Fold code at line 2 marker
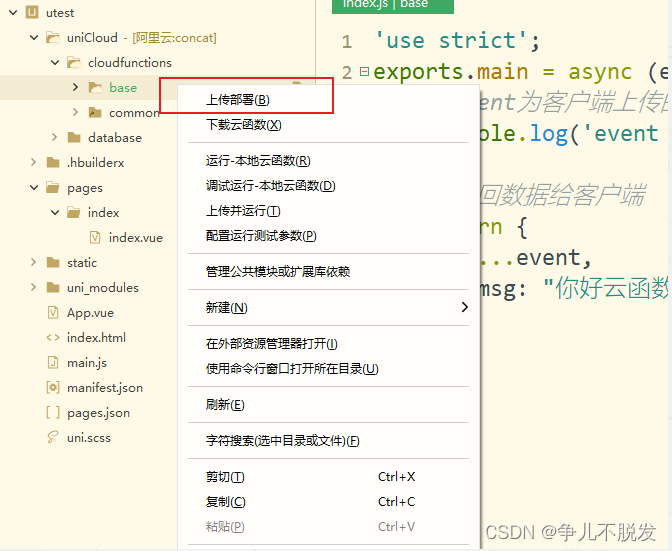The width and height of the screenshot is (672, 551). (x=364, y=71)
